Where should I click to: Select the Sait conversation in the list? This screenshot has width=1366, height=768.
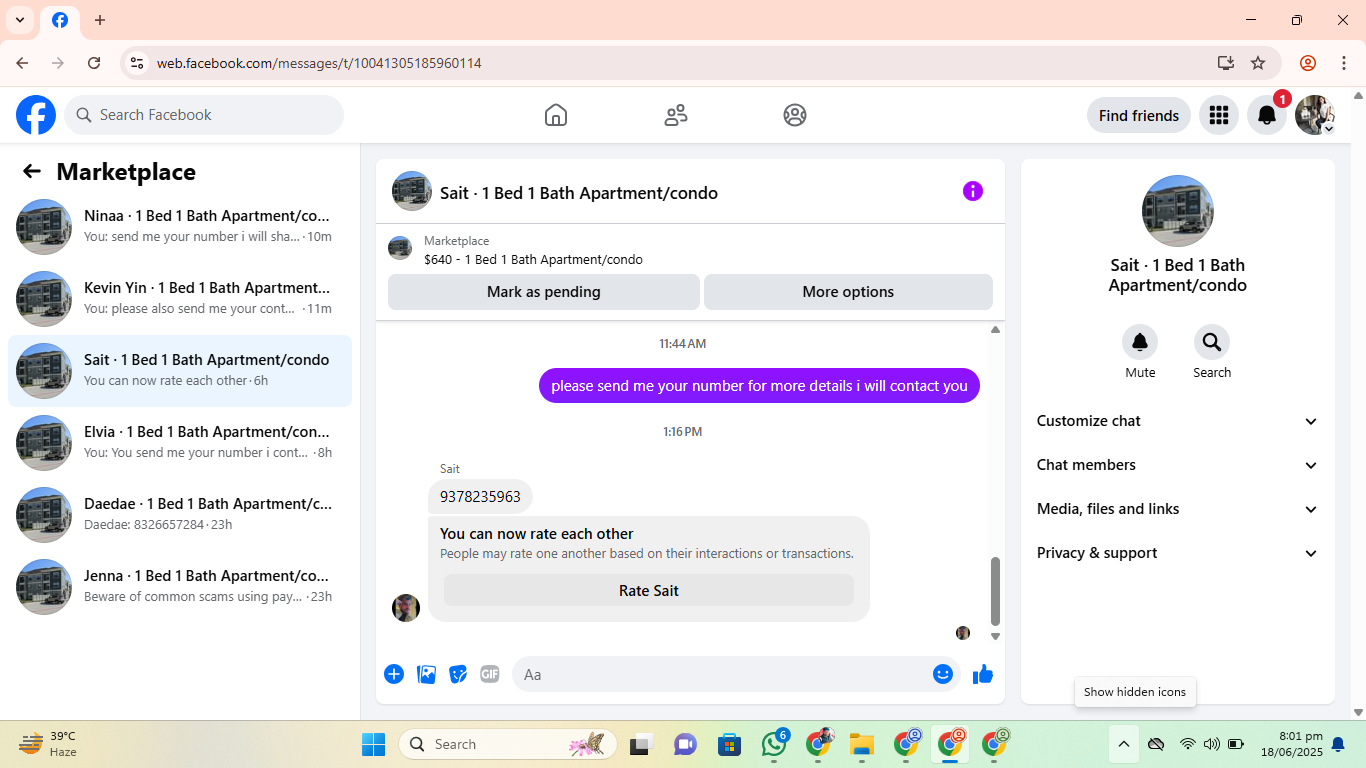tap(180, 371)
